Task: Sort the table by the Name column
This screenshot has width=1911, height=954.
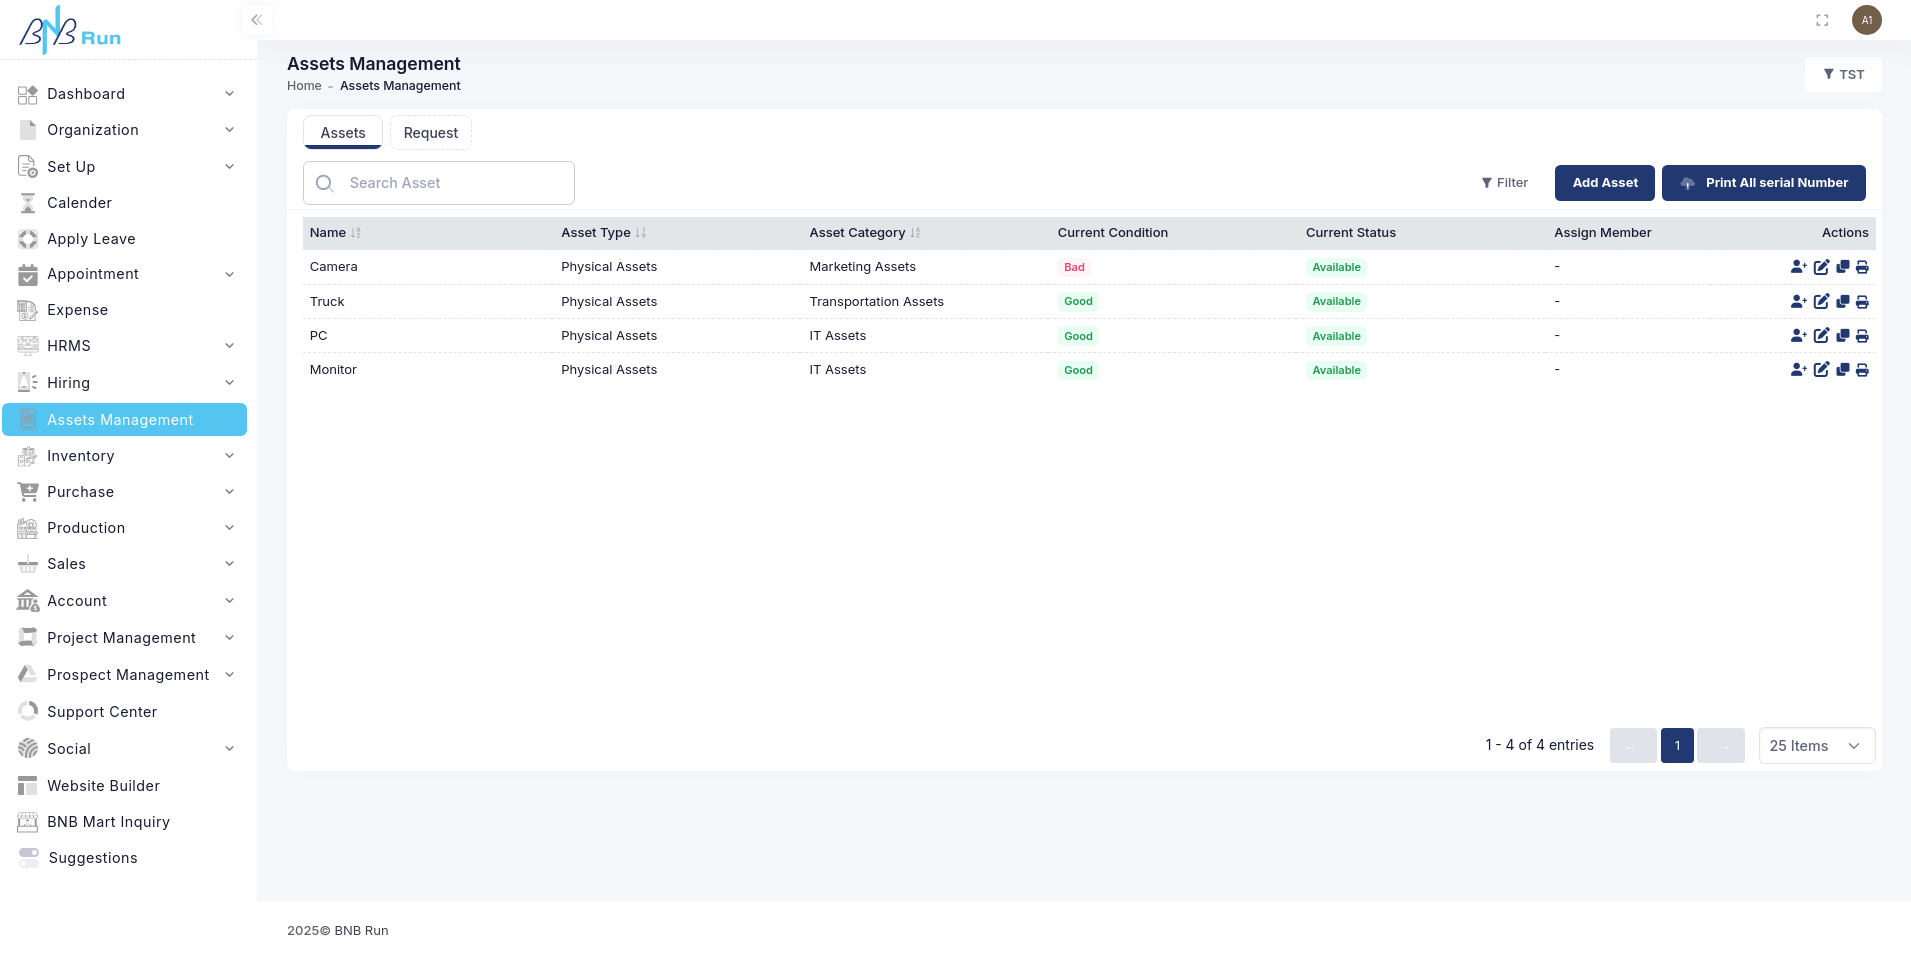Action: click(x=334, y=232)
